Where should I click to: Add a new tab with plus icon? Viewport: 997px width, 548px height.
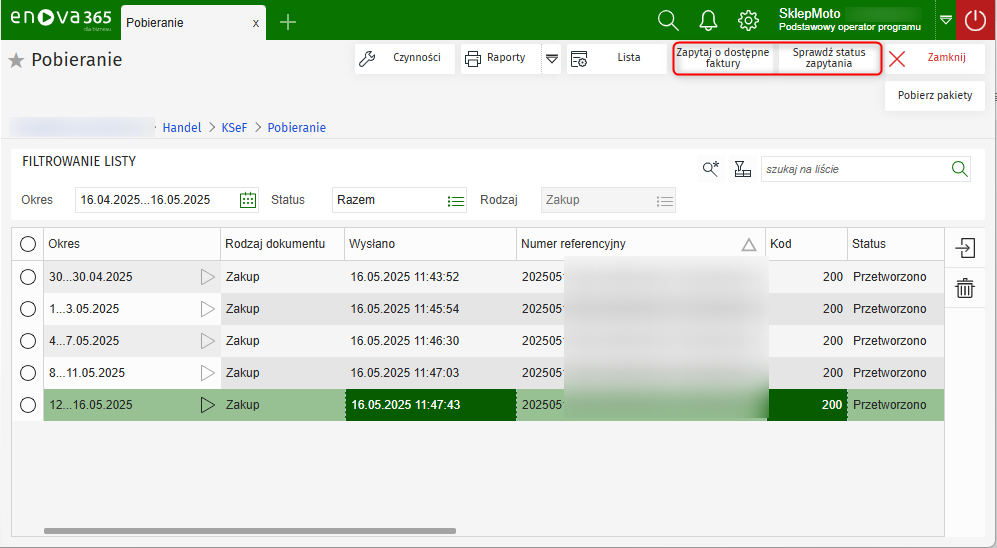point(288,22)
